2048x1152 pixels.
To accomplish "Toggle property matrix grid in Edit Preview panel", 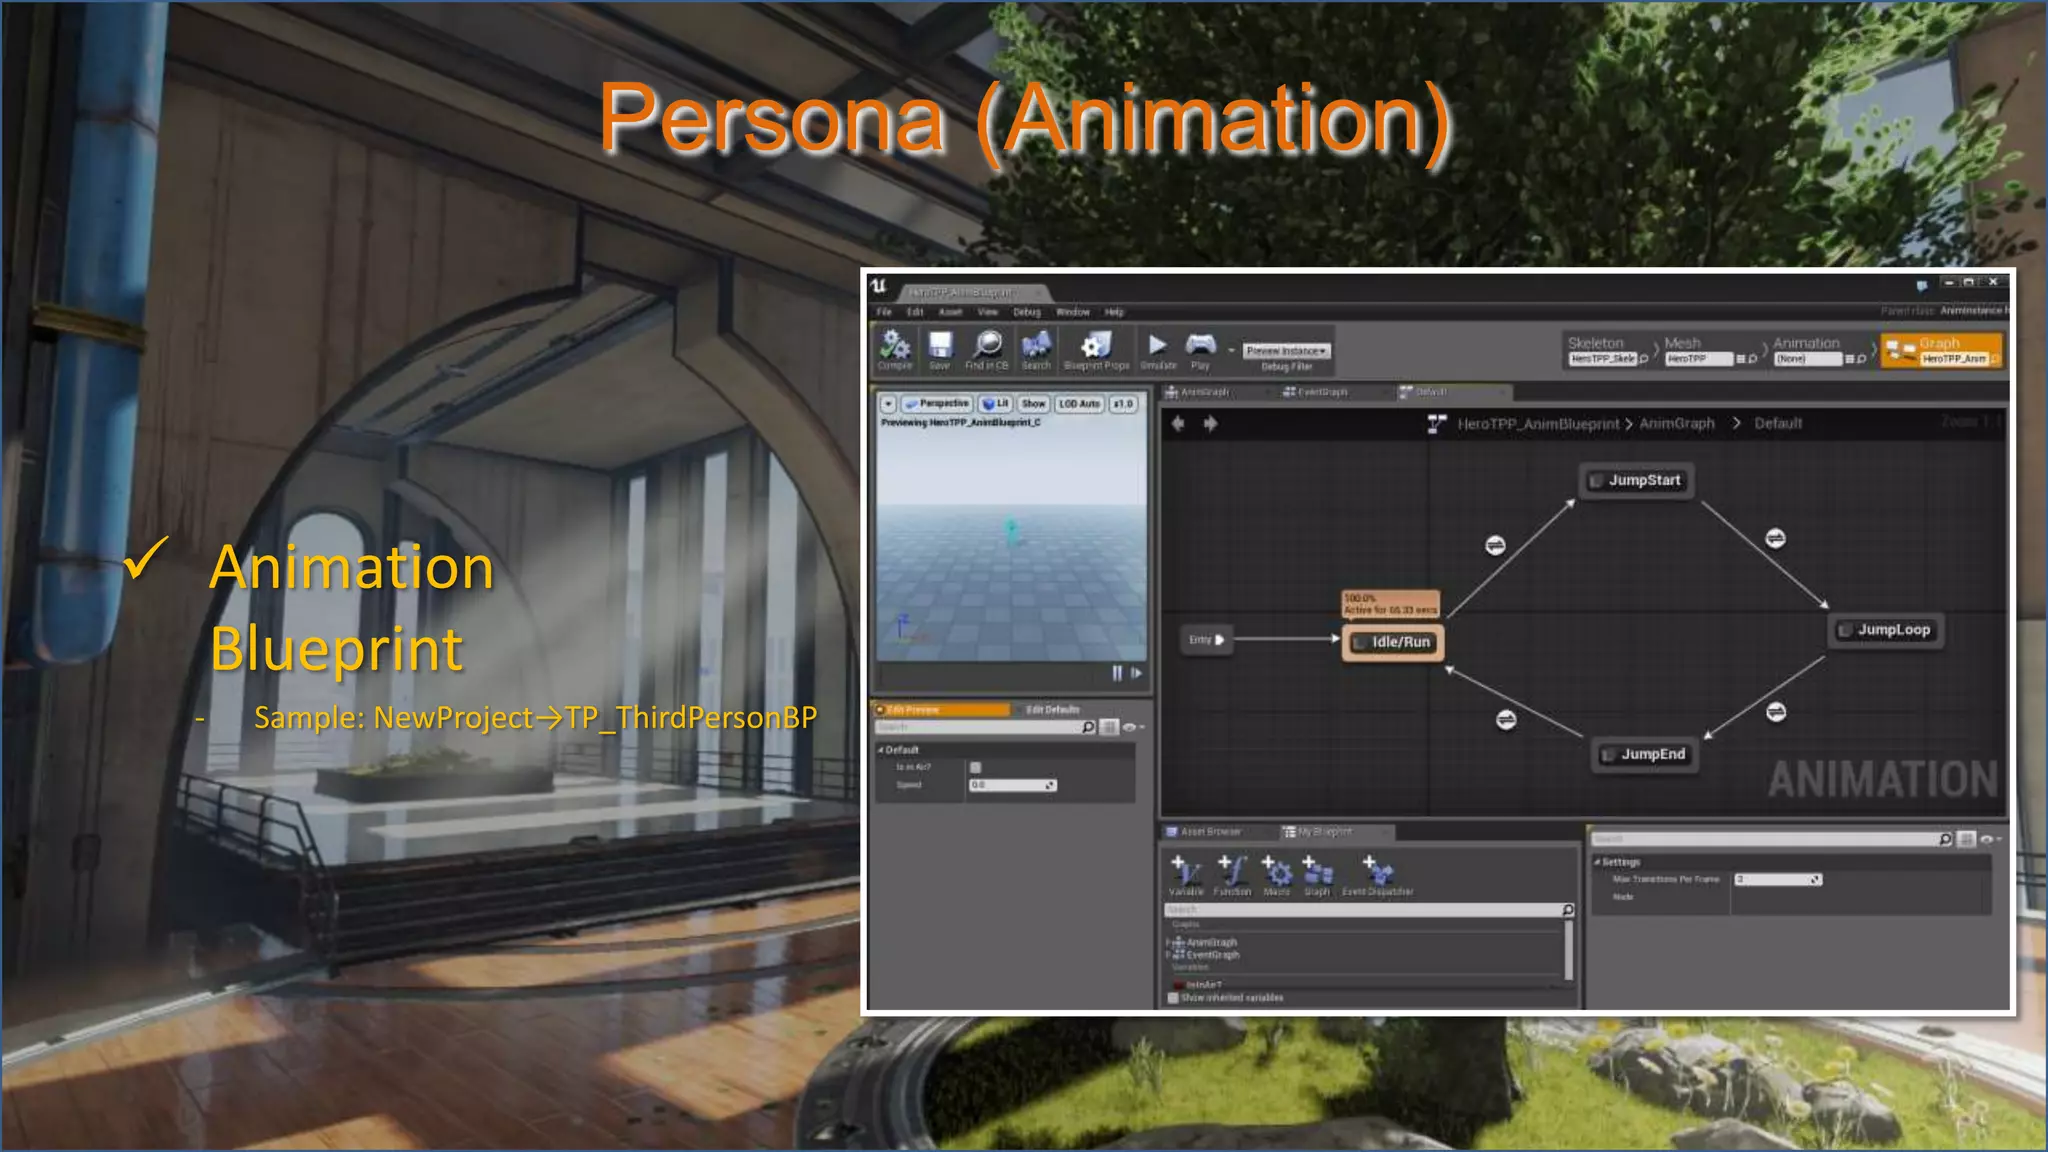I will point(1109,727).
